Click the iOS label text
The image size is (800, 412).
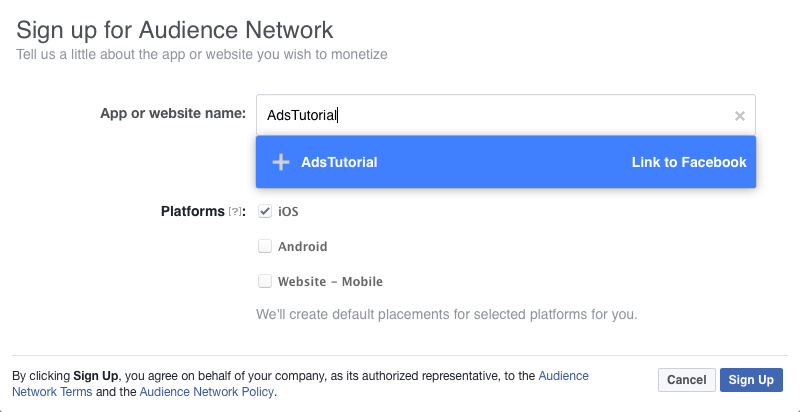click(288, 212)
